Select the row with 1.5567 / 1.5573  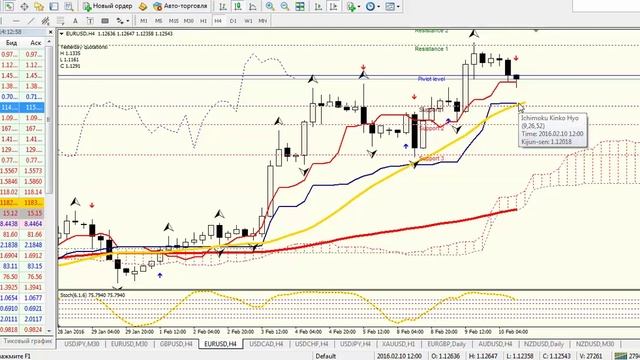tap(22, 171)
